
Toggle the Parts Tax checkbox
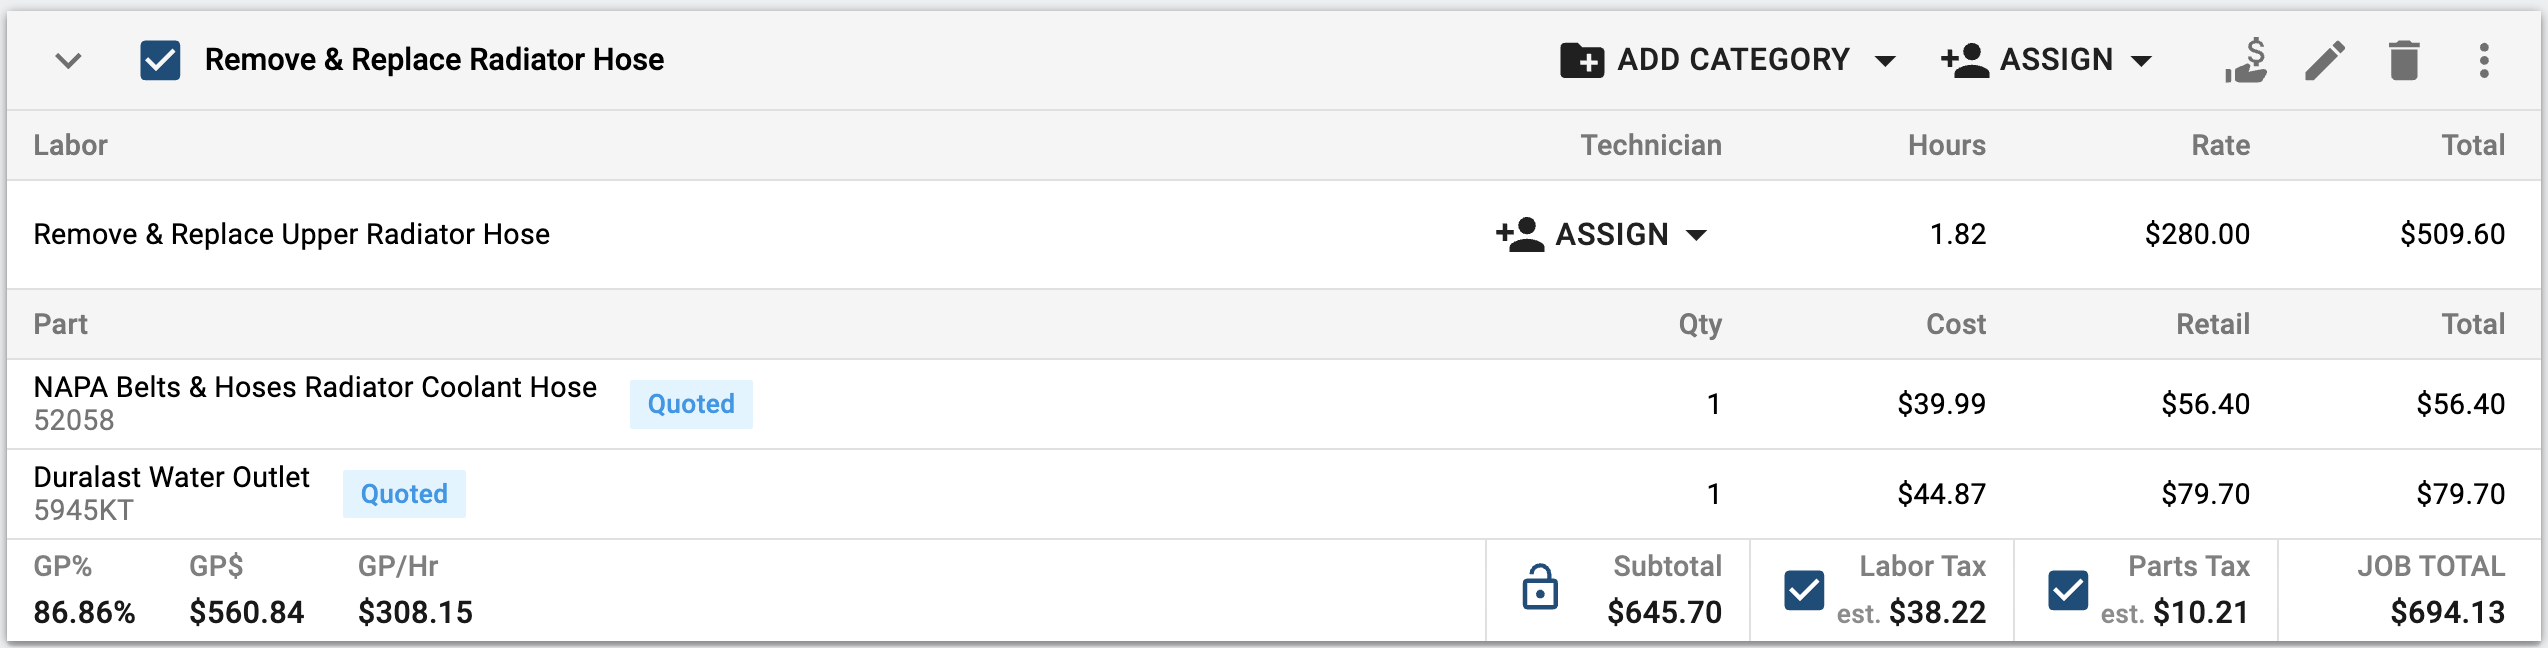[2068, 590]
